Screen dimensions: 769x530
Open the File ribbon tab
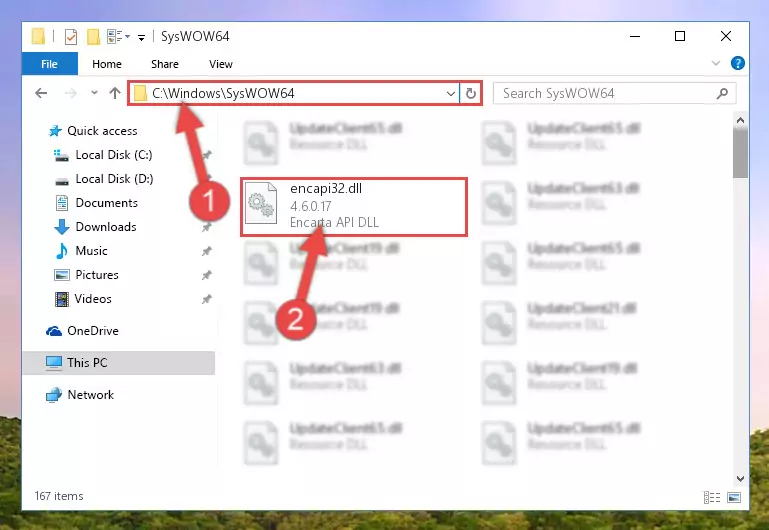50,64
